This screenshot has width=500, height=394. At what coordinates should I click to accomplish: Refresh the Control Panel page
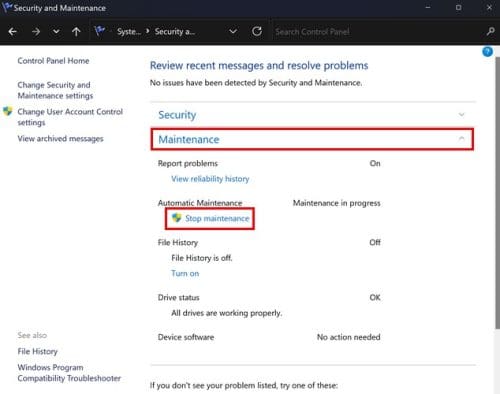click(257, 31)
